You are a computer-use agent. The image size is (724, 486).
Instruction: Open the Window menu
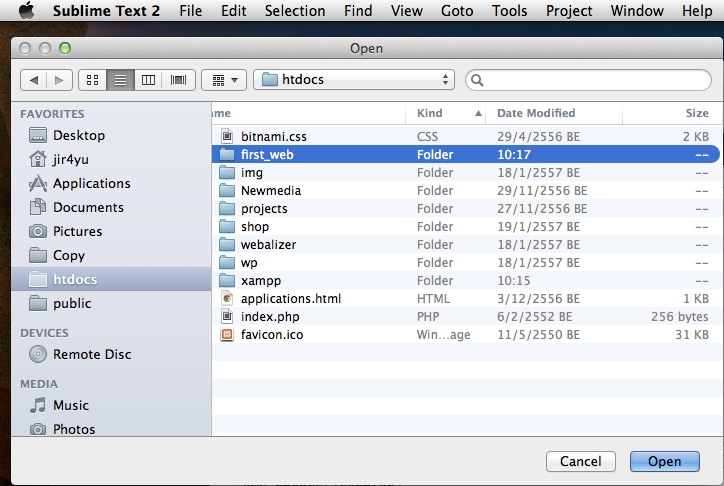tap(637, 11)
